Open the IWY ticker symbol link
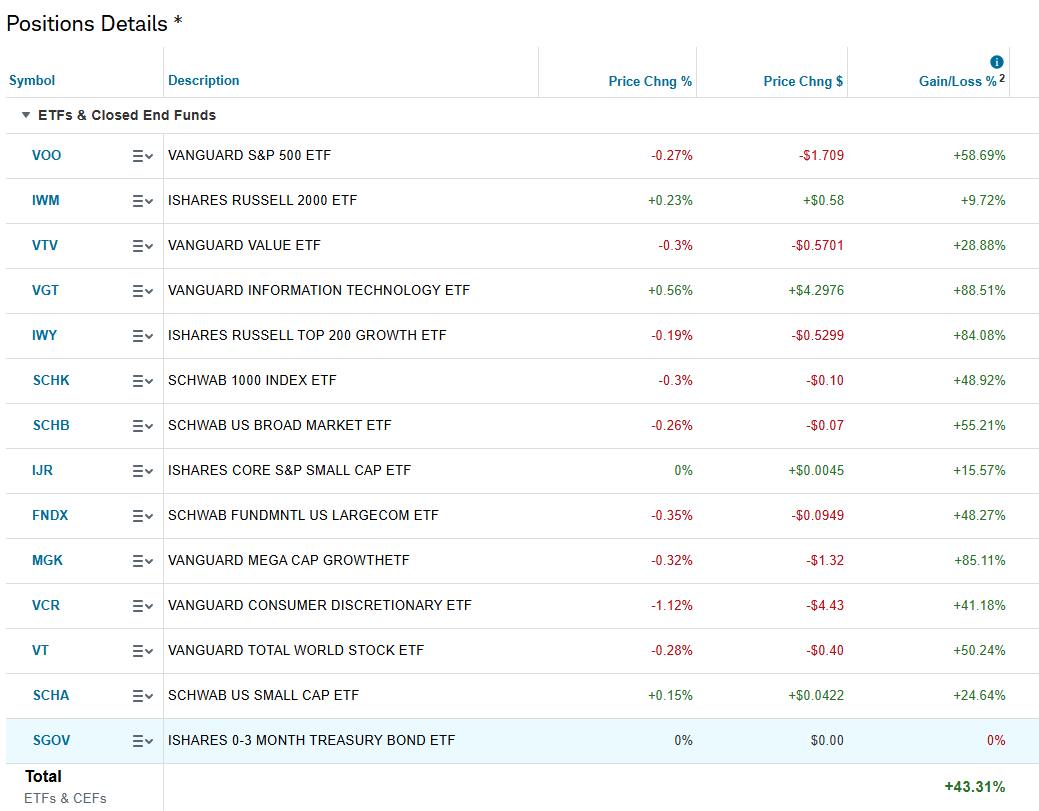 46,335
